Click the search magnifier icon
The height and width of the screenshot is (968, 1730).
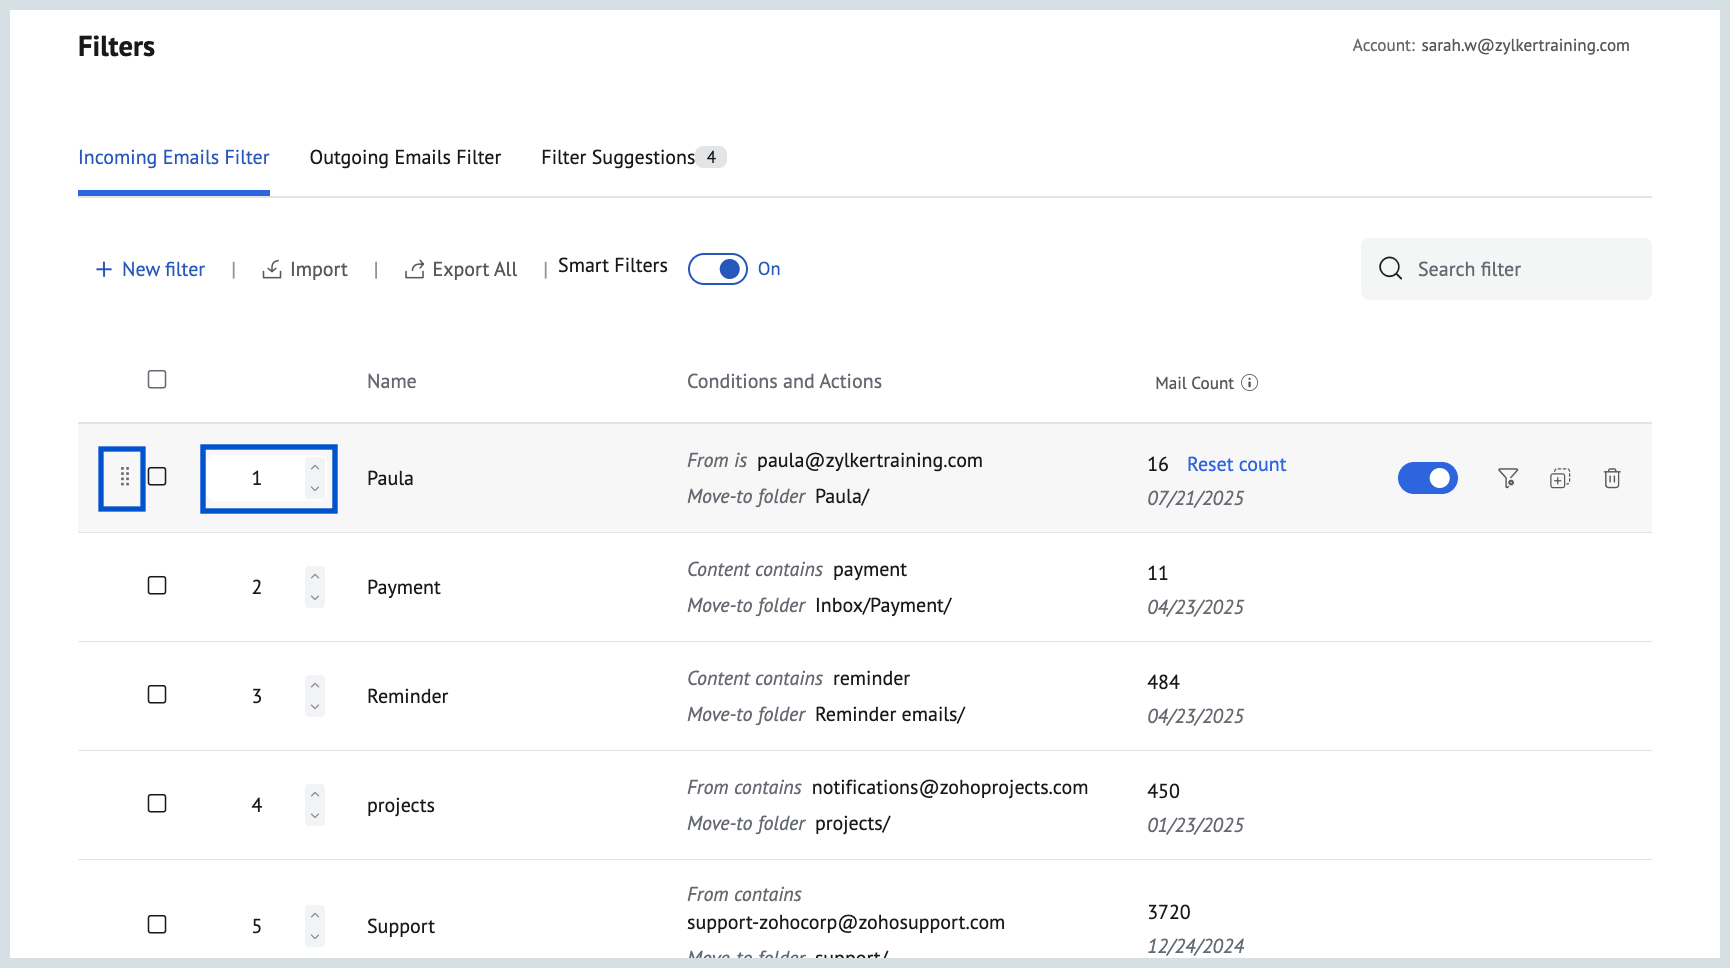pos(1390,269)
